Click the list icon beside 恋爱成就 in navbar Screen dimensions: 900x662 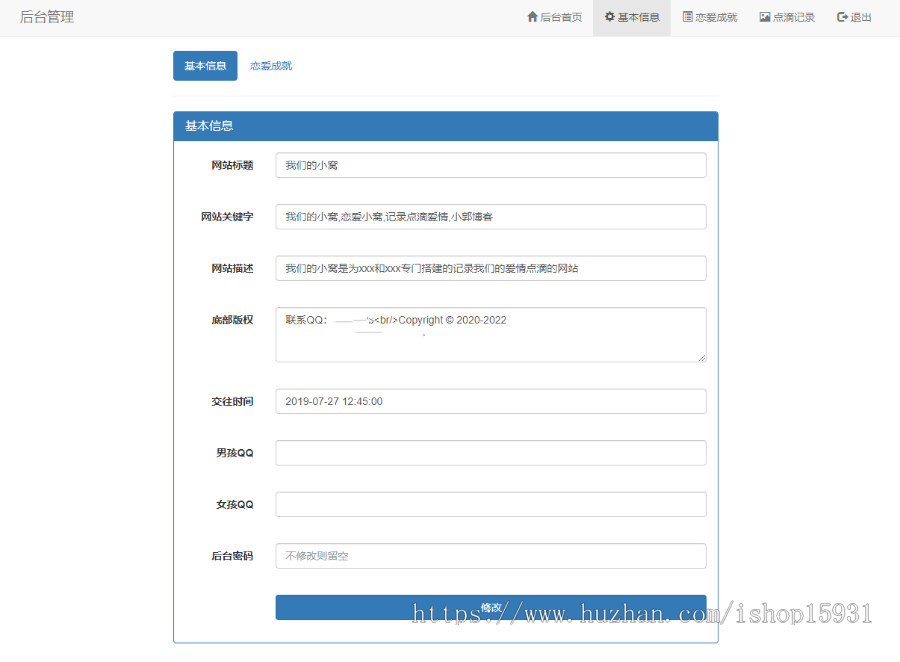pos(687,17)
